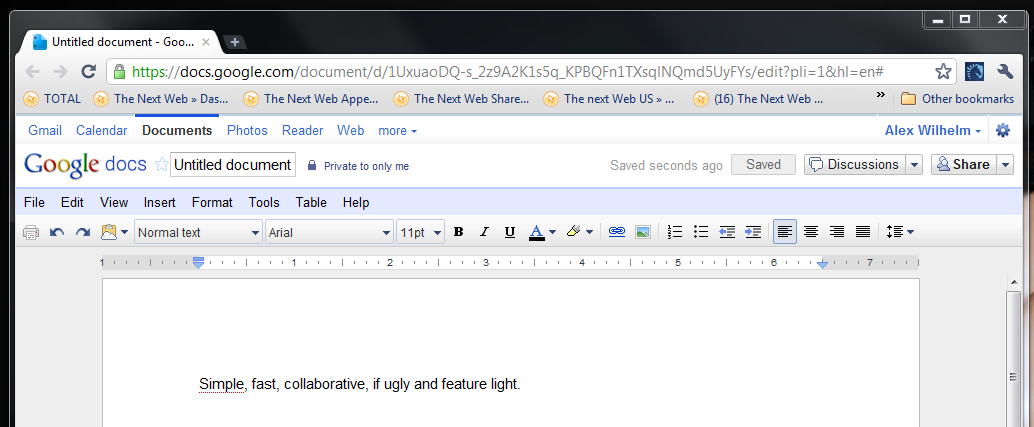This screenshot has height=427, width=1034.
Task: Click the Saved button
Action: 763,165
